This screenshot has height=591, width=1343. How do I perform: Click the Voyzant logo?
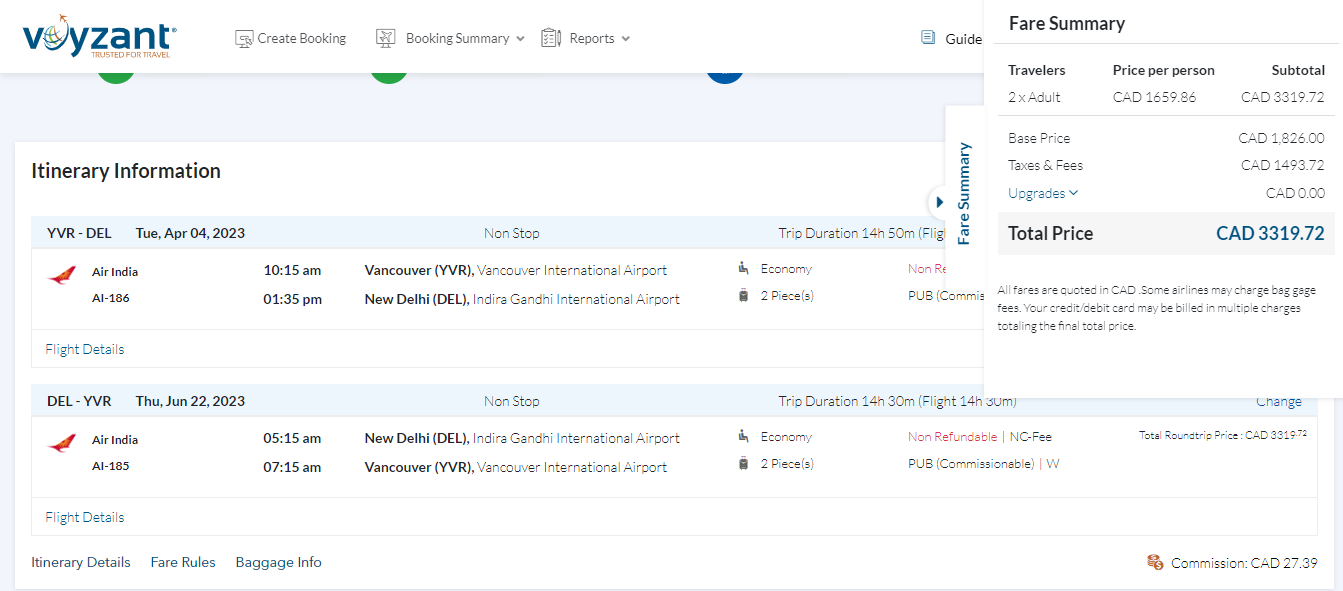pos(99,38)
